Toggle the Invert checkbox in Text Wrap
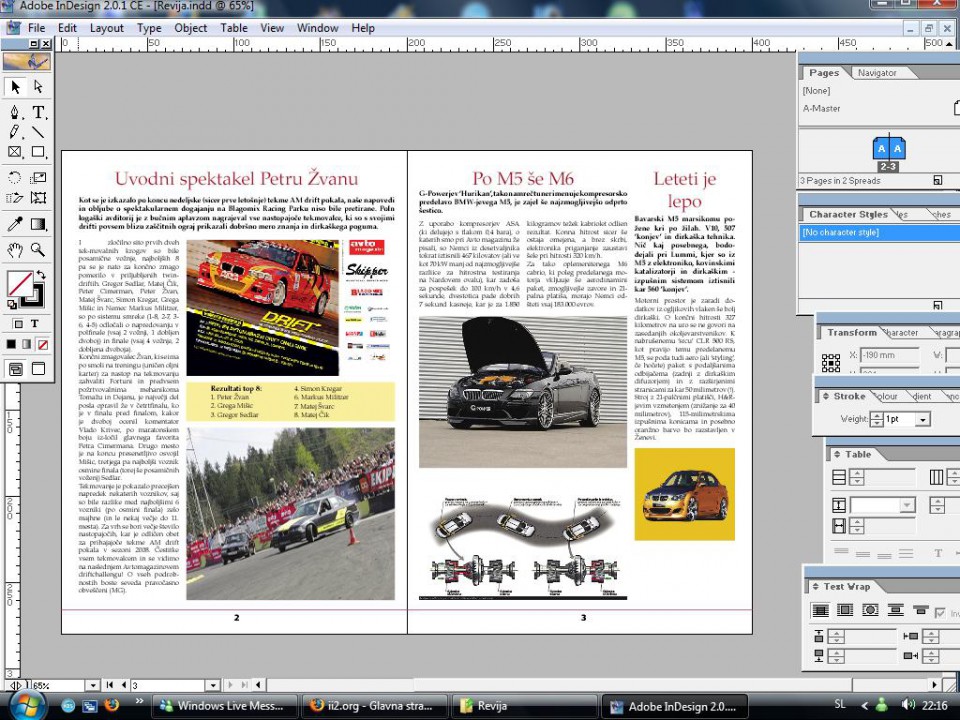 coord(940,612)
